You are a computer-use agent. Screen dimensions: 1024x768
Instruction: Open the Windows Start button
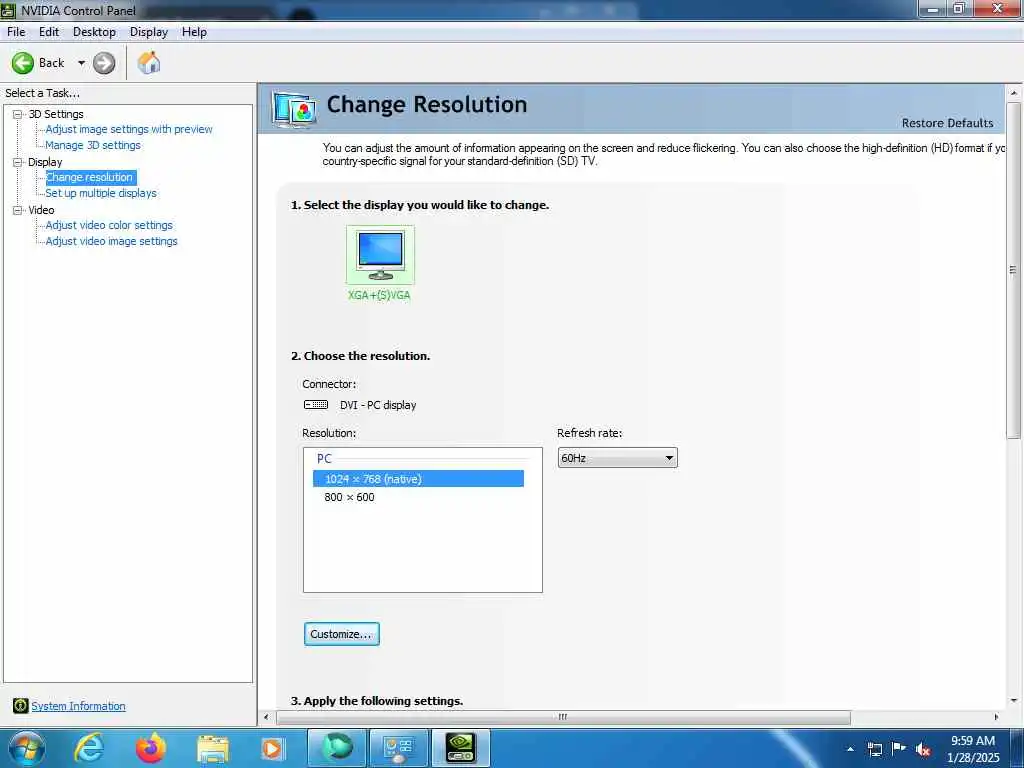27,748
